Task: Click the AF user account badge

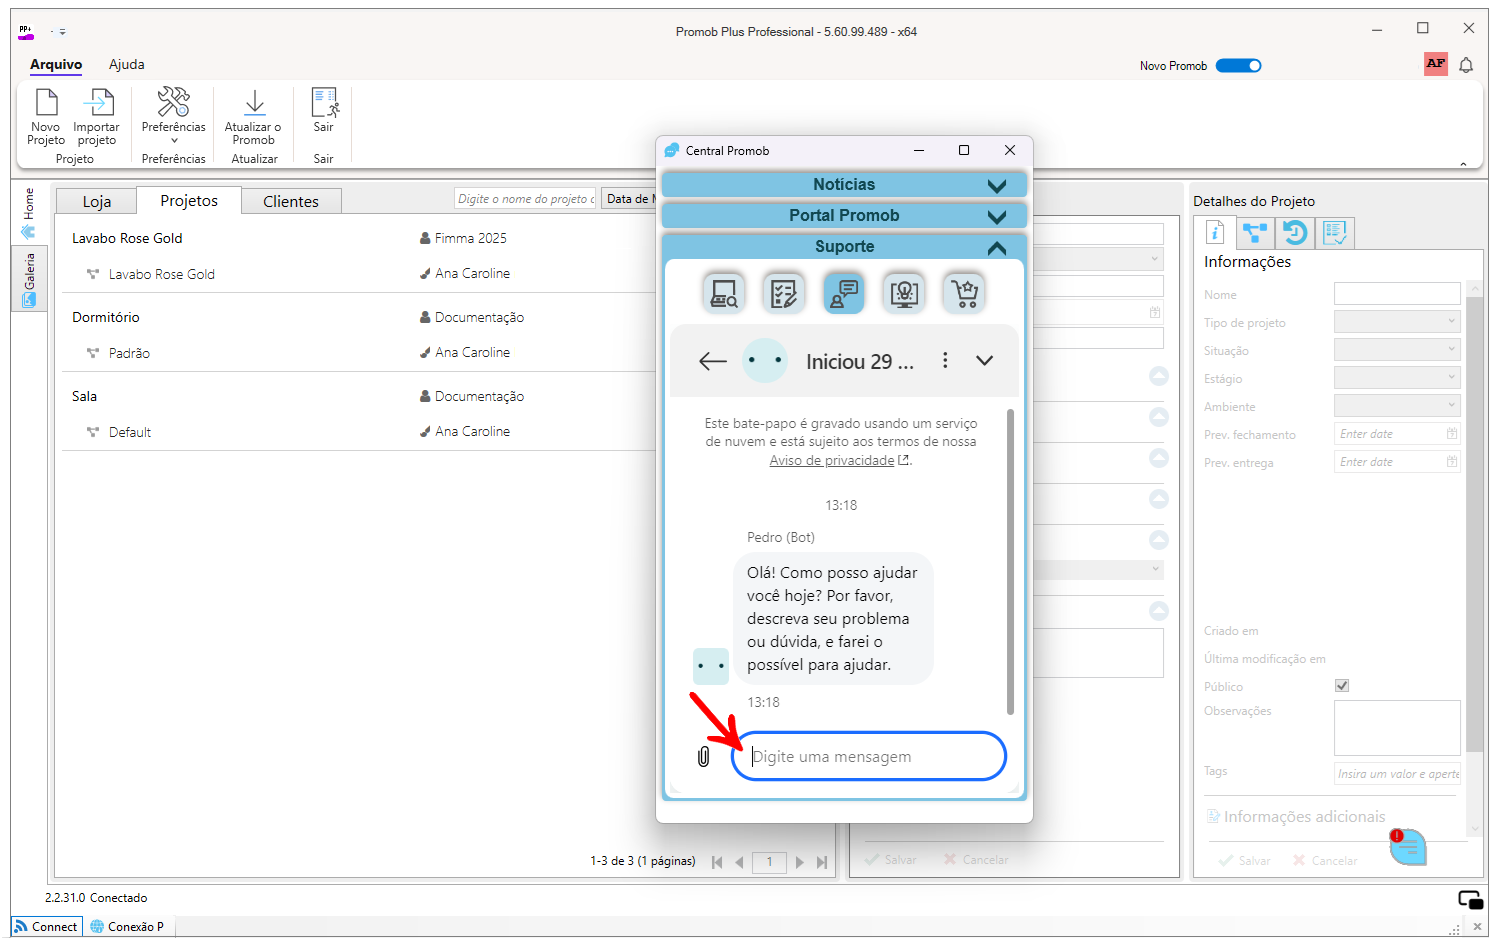Action: [1436, 64]
